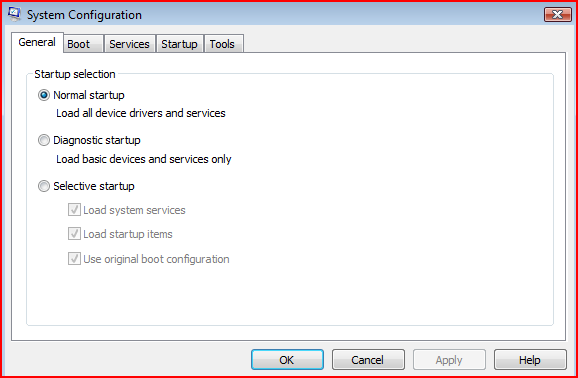Click the Load basic devices description text

point(144,159)
